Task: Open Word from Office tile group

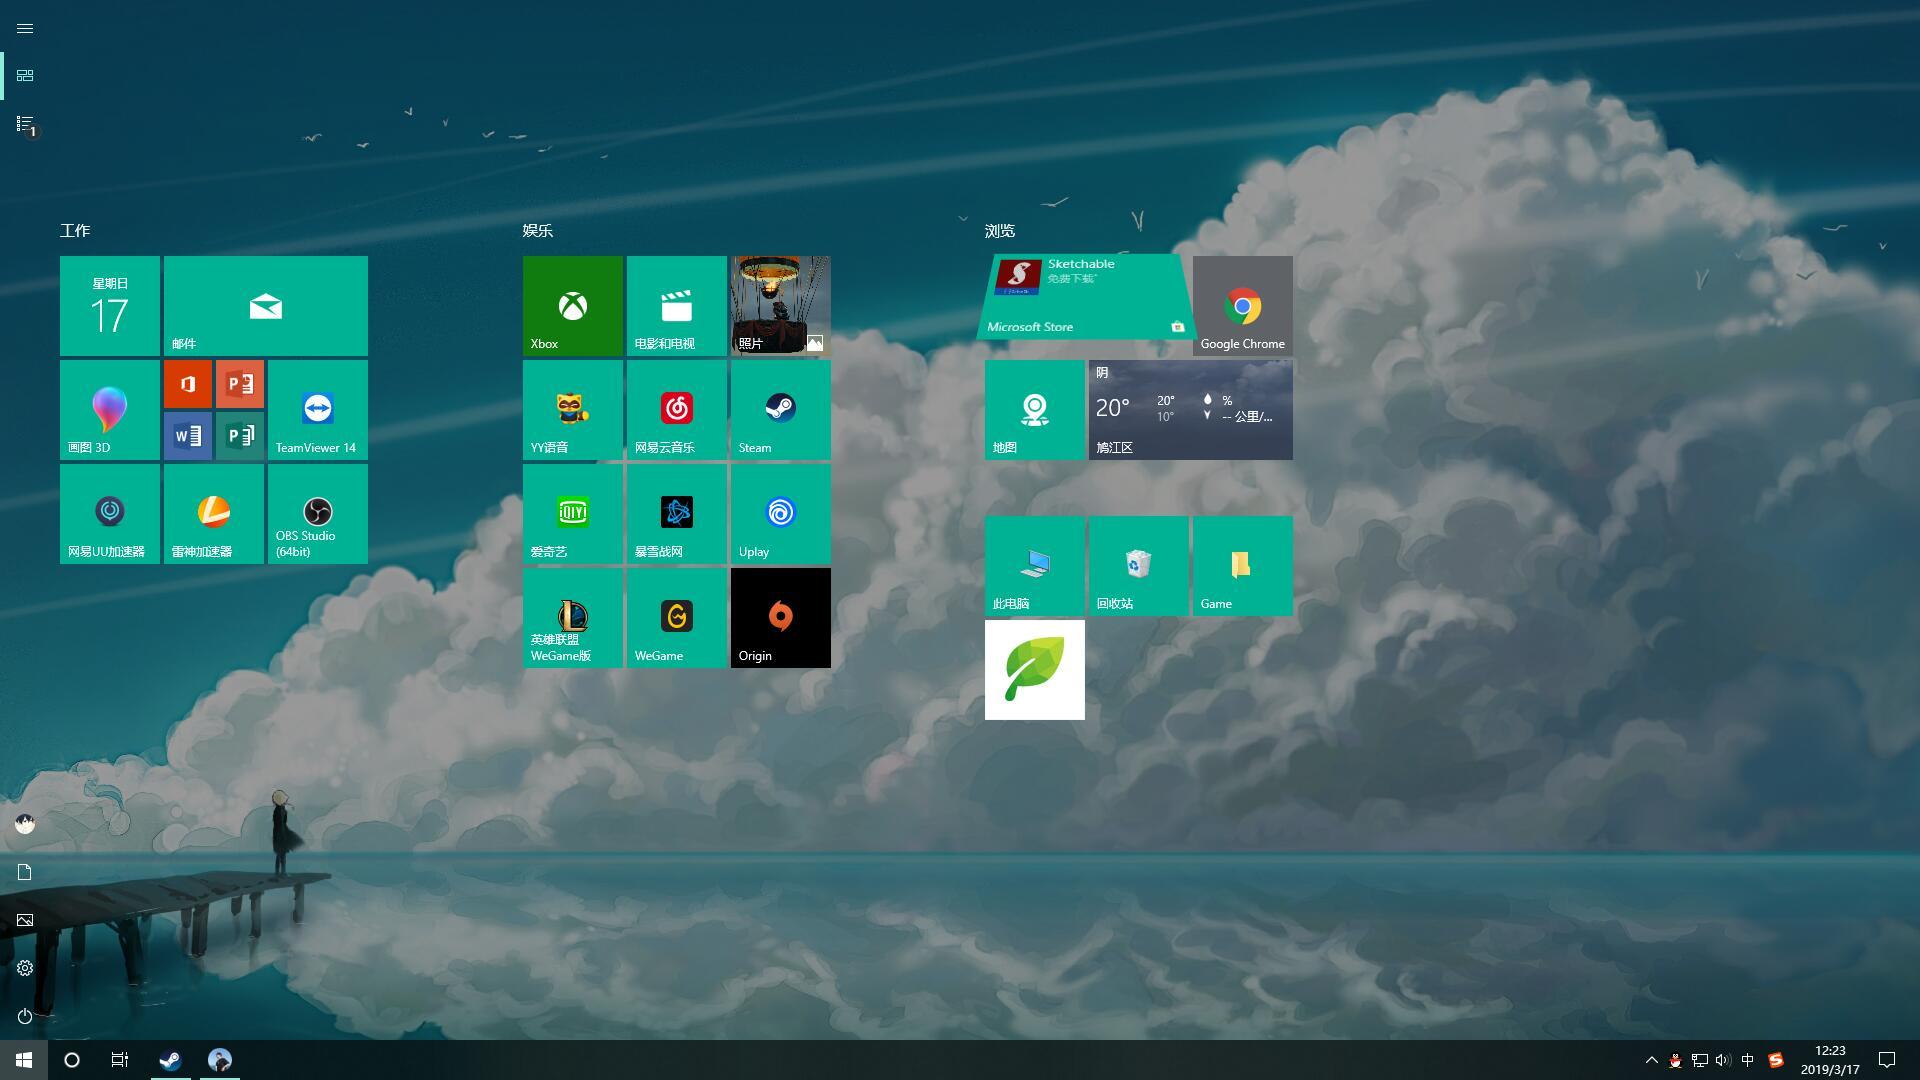Action: (188, 436)
